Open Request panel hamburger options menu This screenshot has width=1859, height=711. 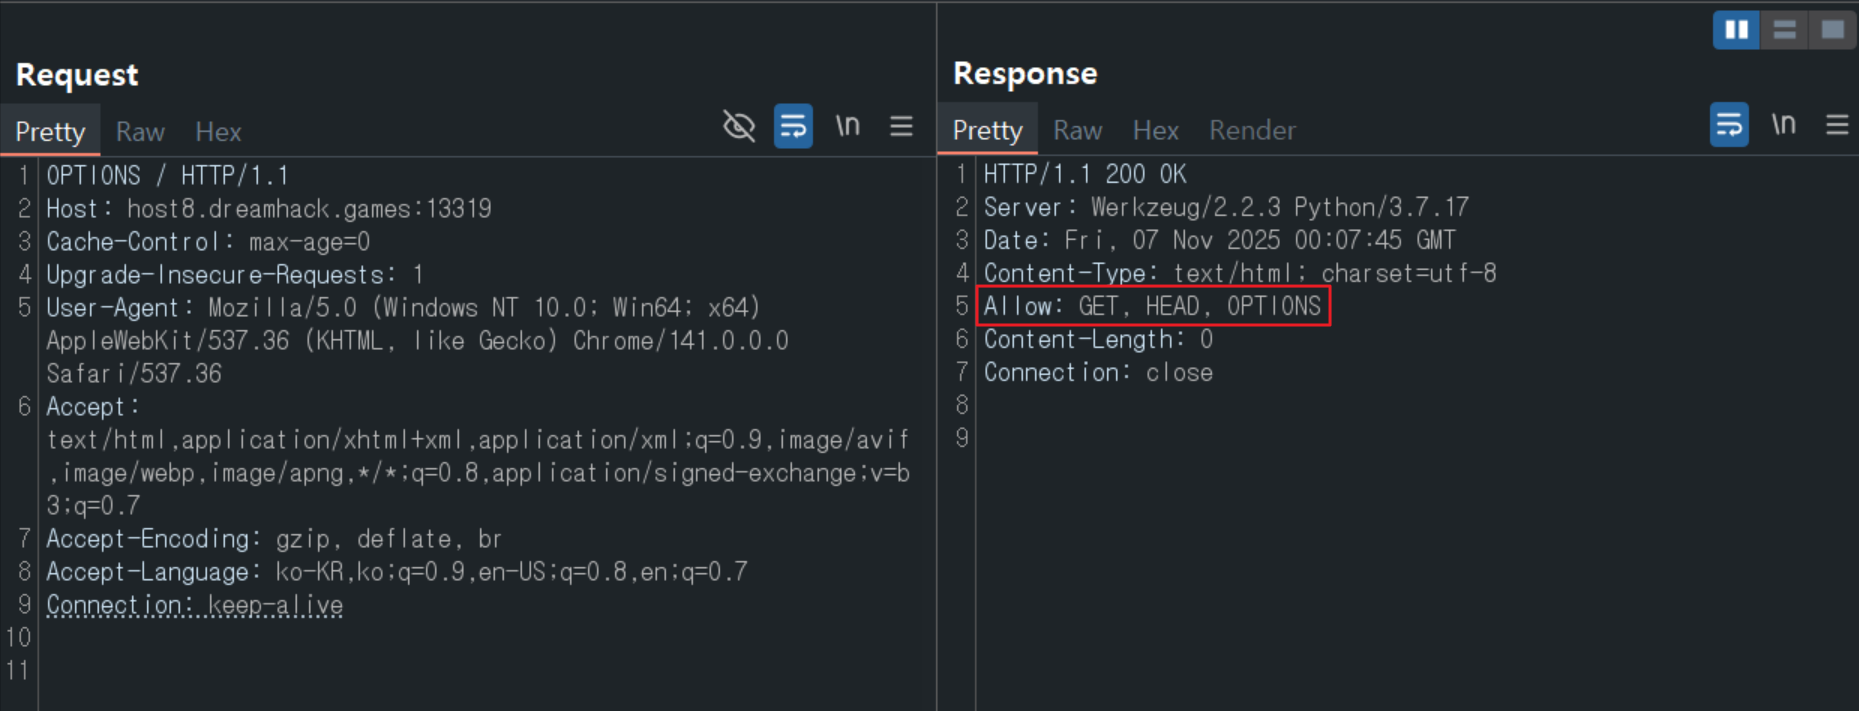click(901, 126)
